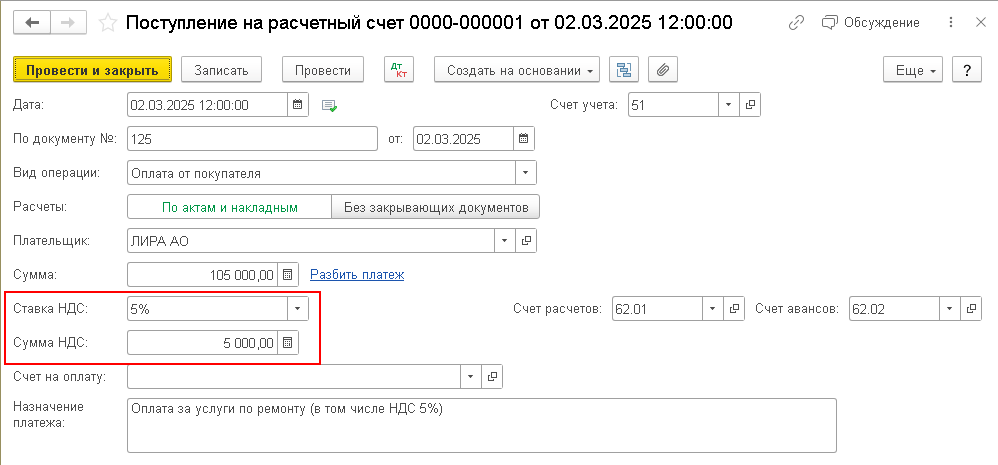Open the Обсуждение discussion panel
998x465 pixels.
[x=870, y=23]
